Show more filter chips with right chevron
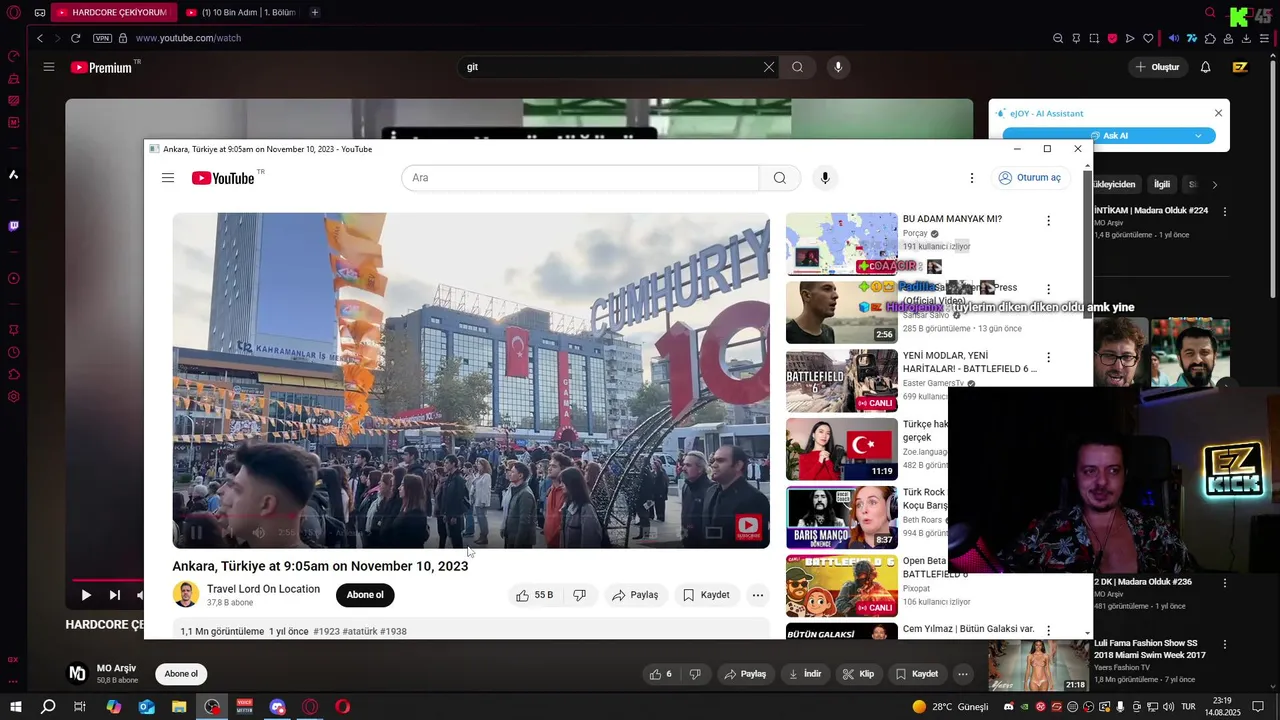Screen dimensions: 1280x720 [1215, 185]
